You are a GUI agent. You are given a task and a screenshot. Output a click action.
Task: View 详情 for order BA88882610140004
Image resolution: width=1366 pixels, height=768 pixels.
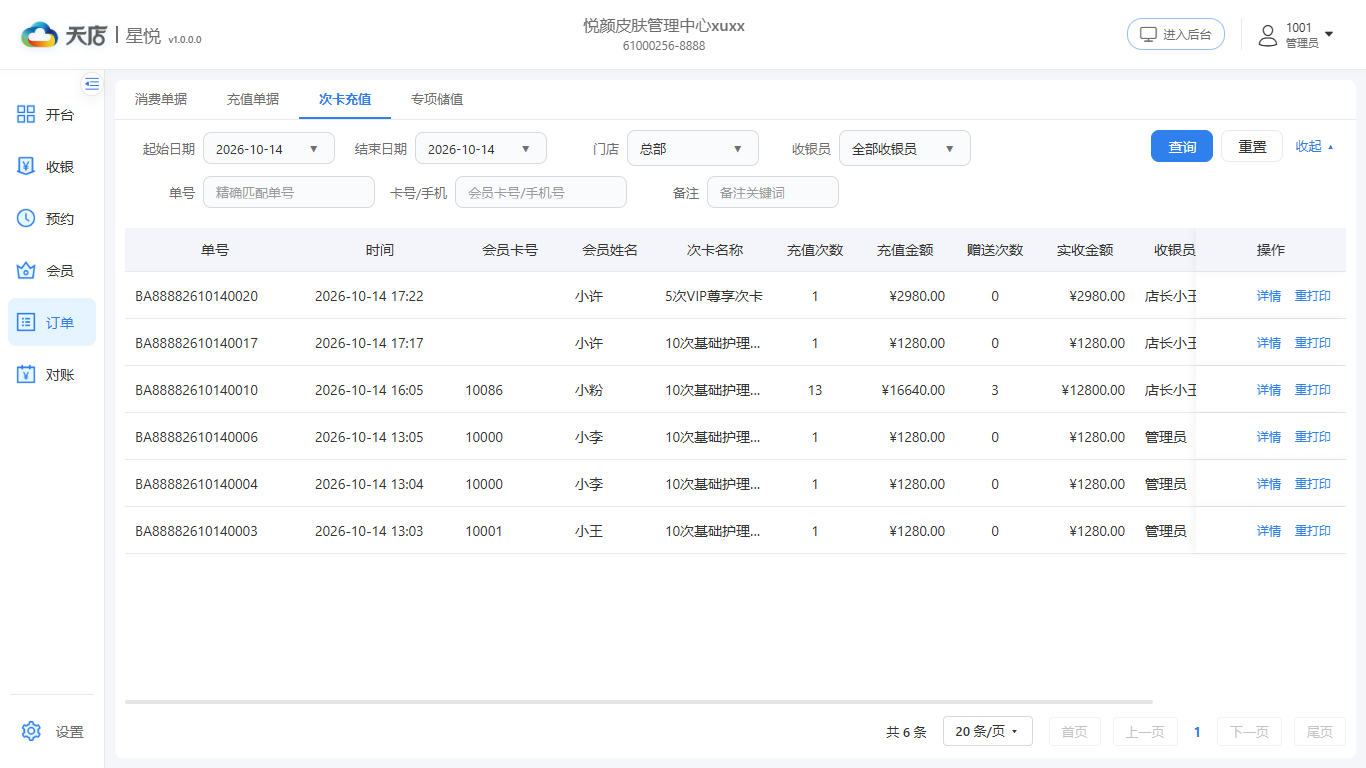coord(1269,484)
